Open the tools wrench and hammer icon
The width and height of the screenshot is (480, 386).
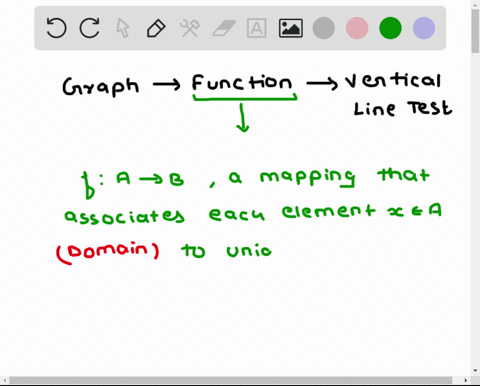(x=190, y=28)
